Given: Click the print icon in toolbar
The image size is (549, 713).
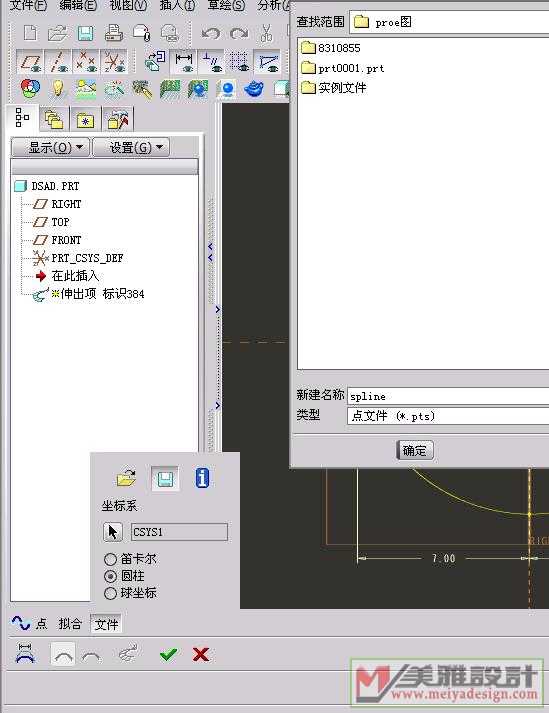Looking at the screenshot, I should pyautogui.click(x=114, y=33).
